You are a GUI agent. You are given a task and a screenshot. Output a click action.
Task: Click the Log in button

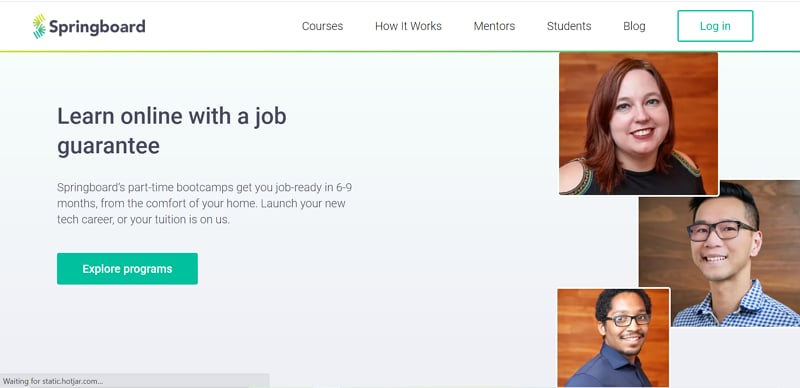point(715,26)
